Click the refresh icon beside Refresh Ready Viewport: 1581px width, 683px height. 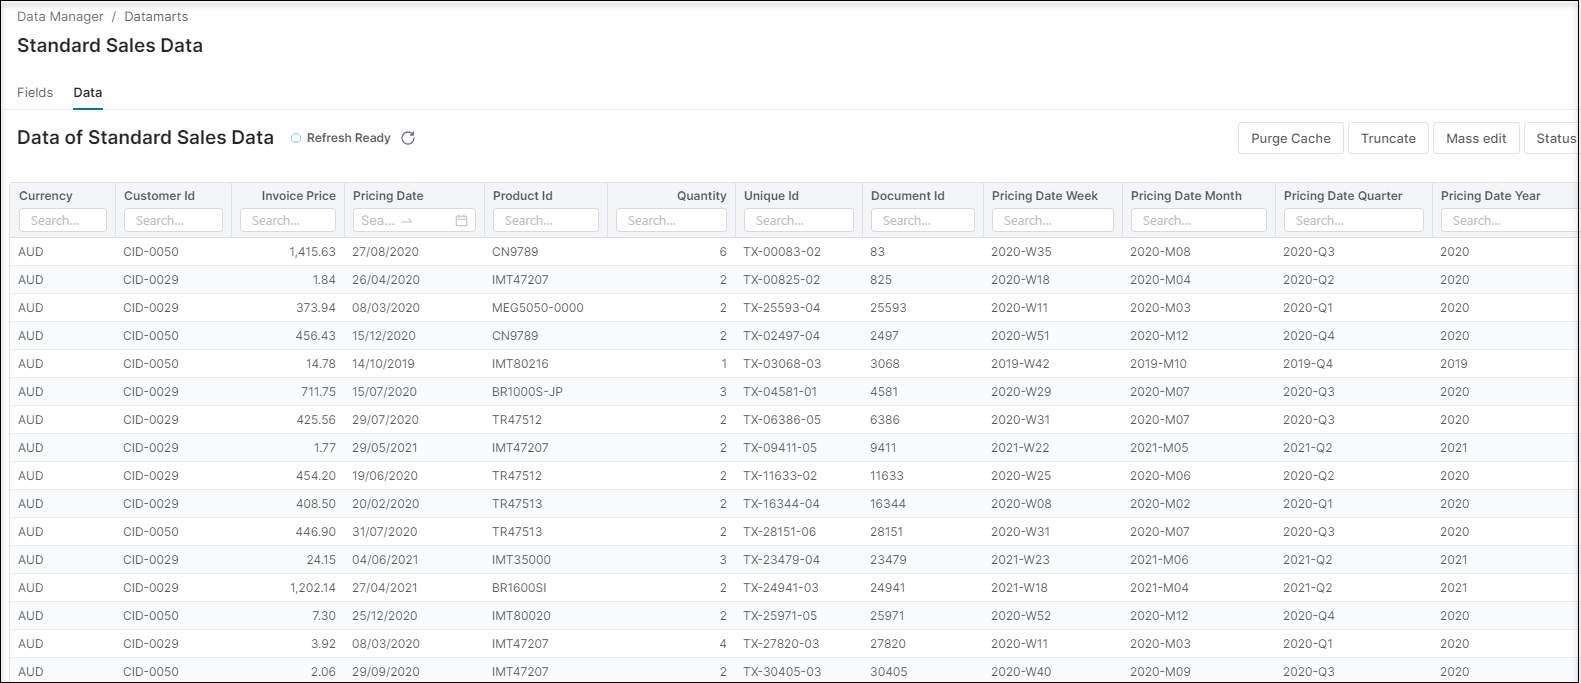click(x=408, y=138)
